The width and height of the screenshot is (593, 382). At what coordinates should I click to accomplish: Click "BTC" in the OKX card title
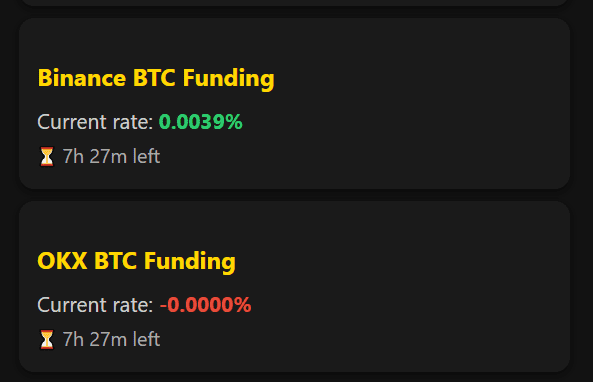115,261
